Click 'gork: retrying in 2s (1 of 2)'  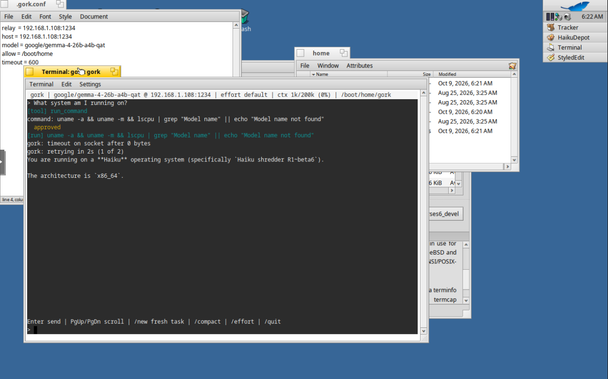coord(76,152)
